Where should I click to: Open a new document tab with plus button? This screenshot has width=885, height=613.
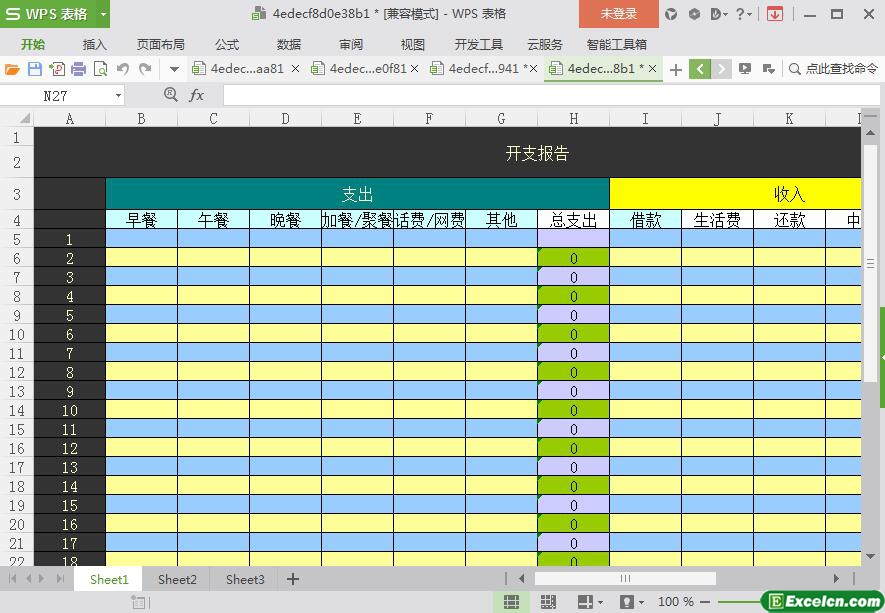click(676, 69)
